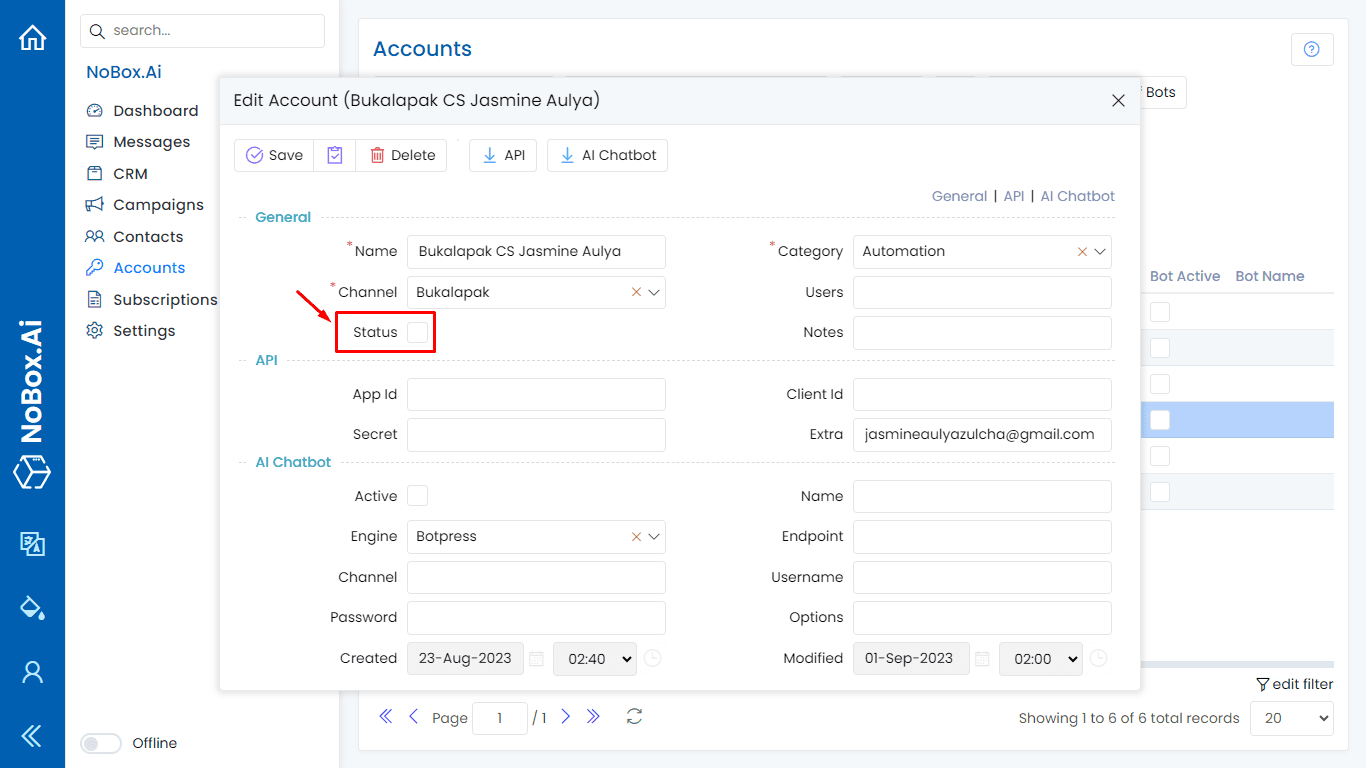Click the Delete button
1366x768 pixels.
402,155
